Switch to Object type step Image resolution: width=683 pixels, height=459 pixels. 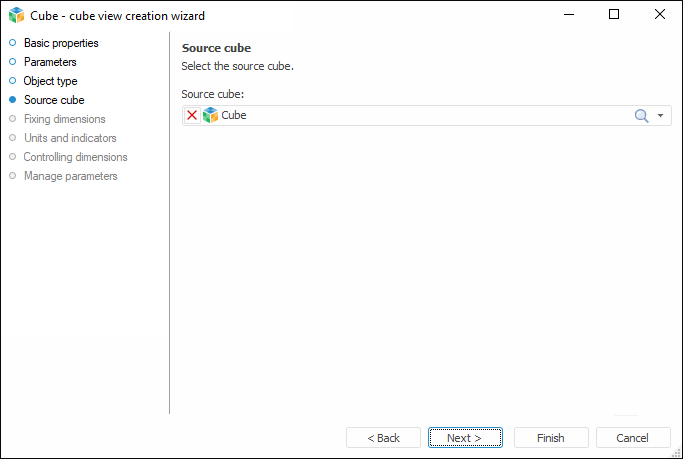point(50,81)
